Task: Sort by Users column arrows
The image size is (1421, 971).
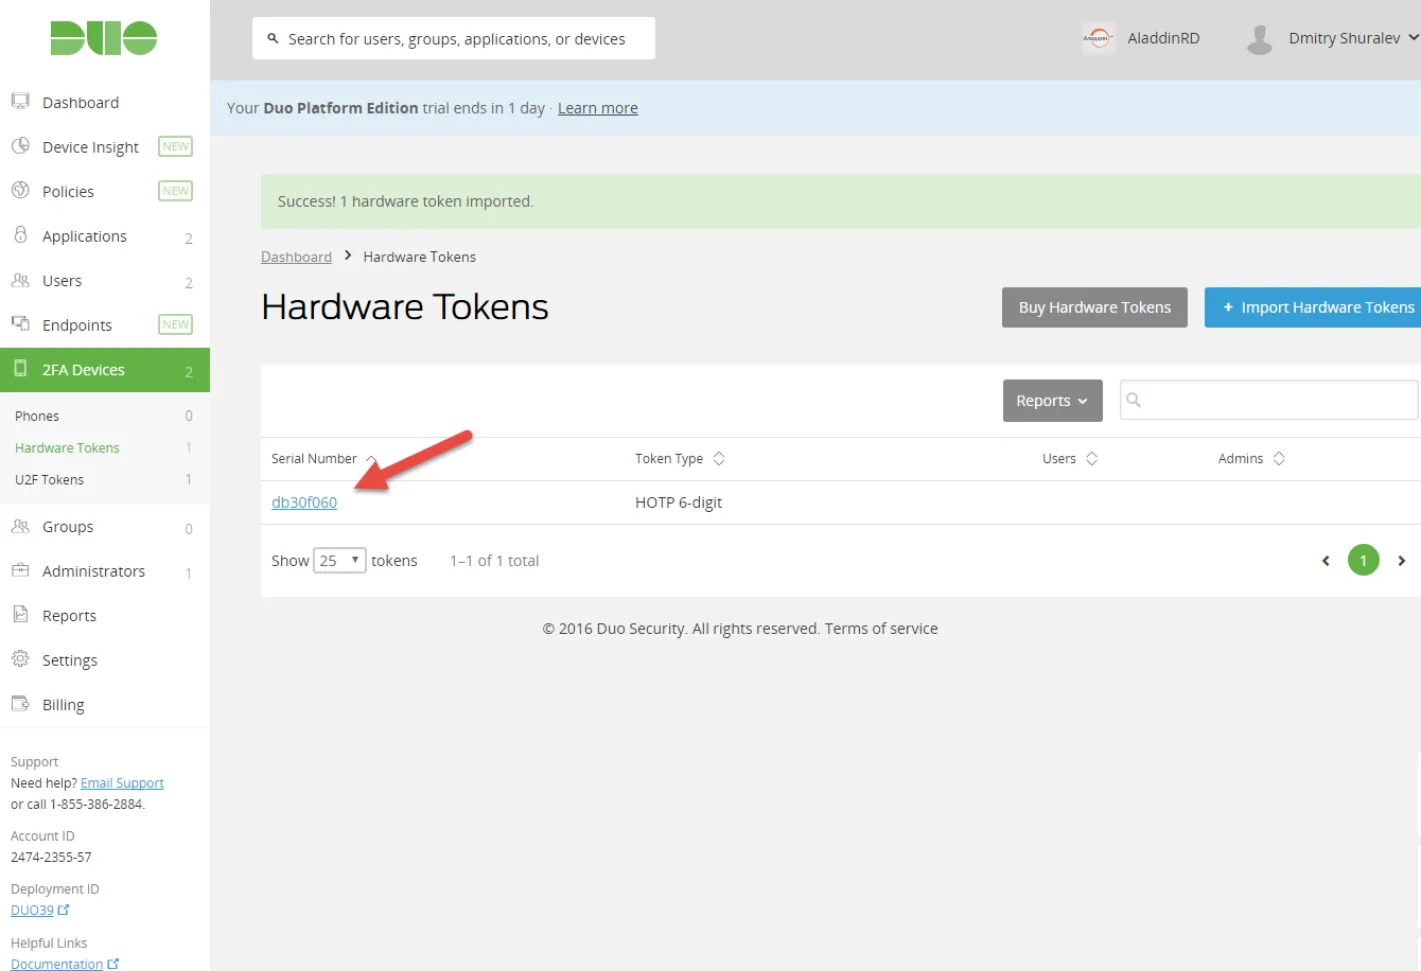Action: coord(1092,459)
